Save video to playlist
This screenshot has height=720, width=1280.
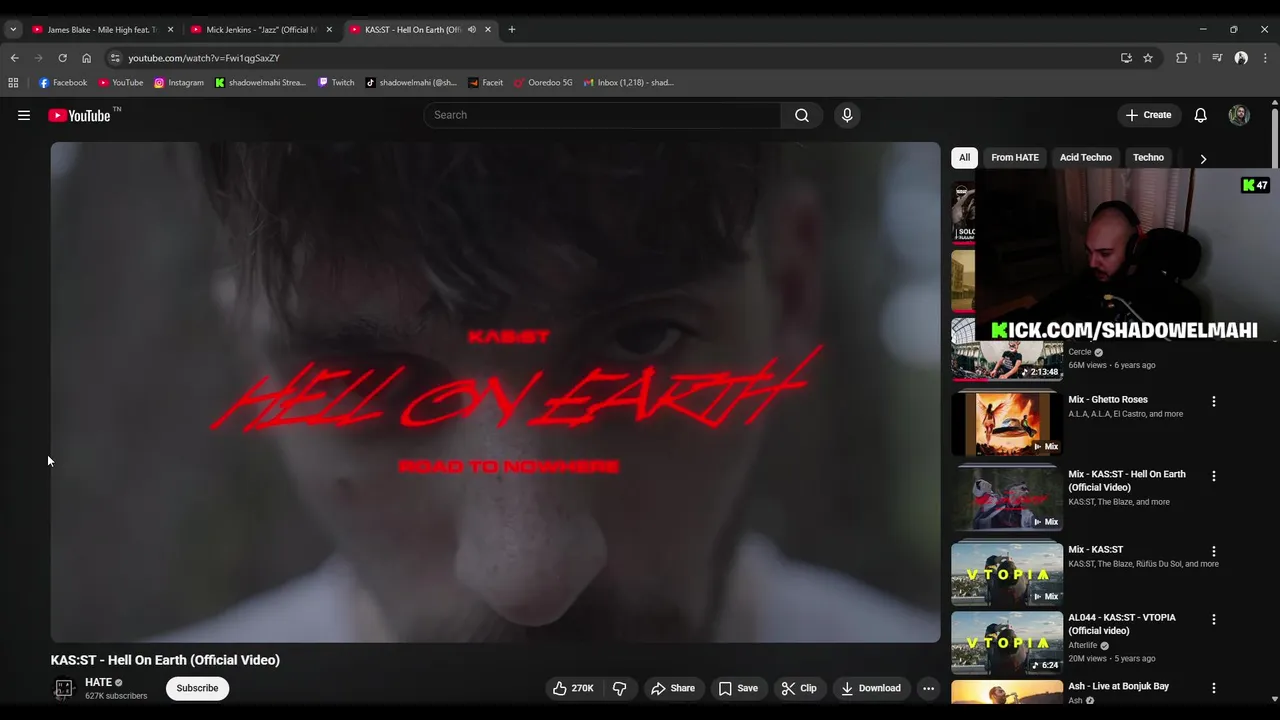click(x=738, y=688)
